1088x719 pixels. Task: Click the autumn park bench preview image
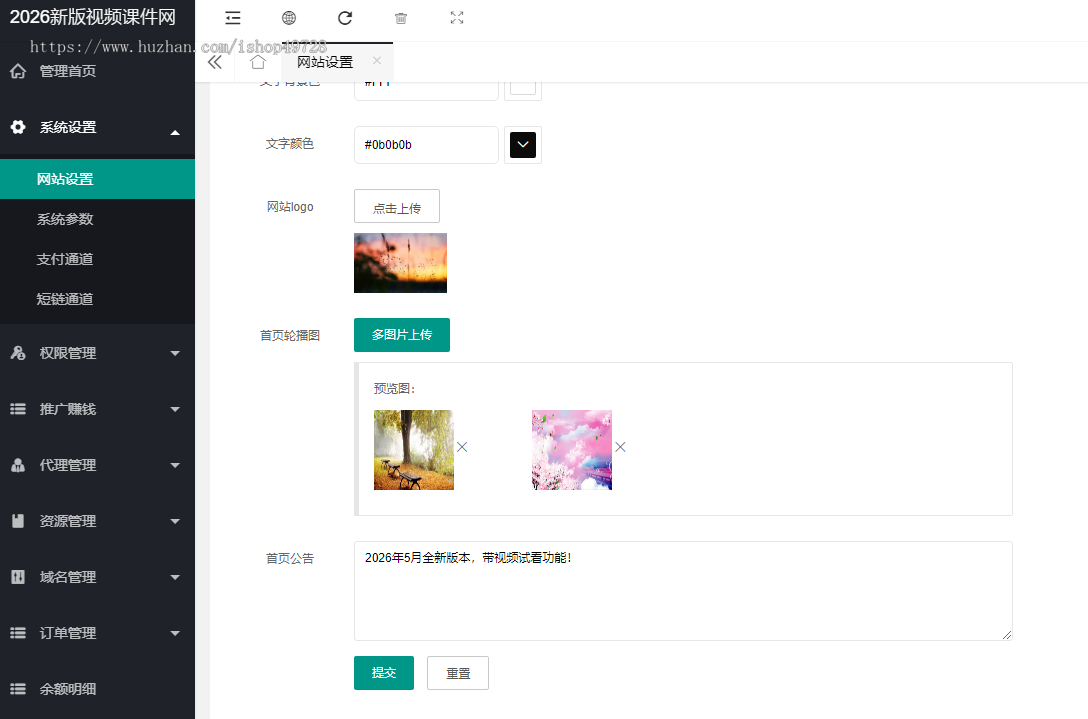pos(414,450)
